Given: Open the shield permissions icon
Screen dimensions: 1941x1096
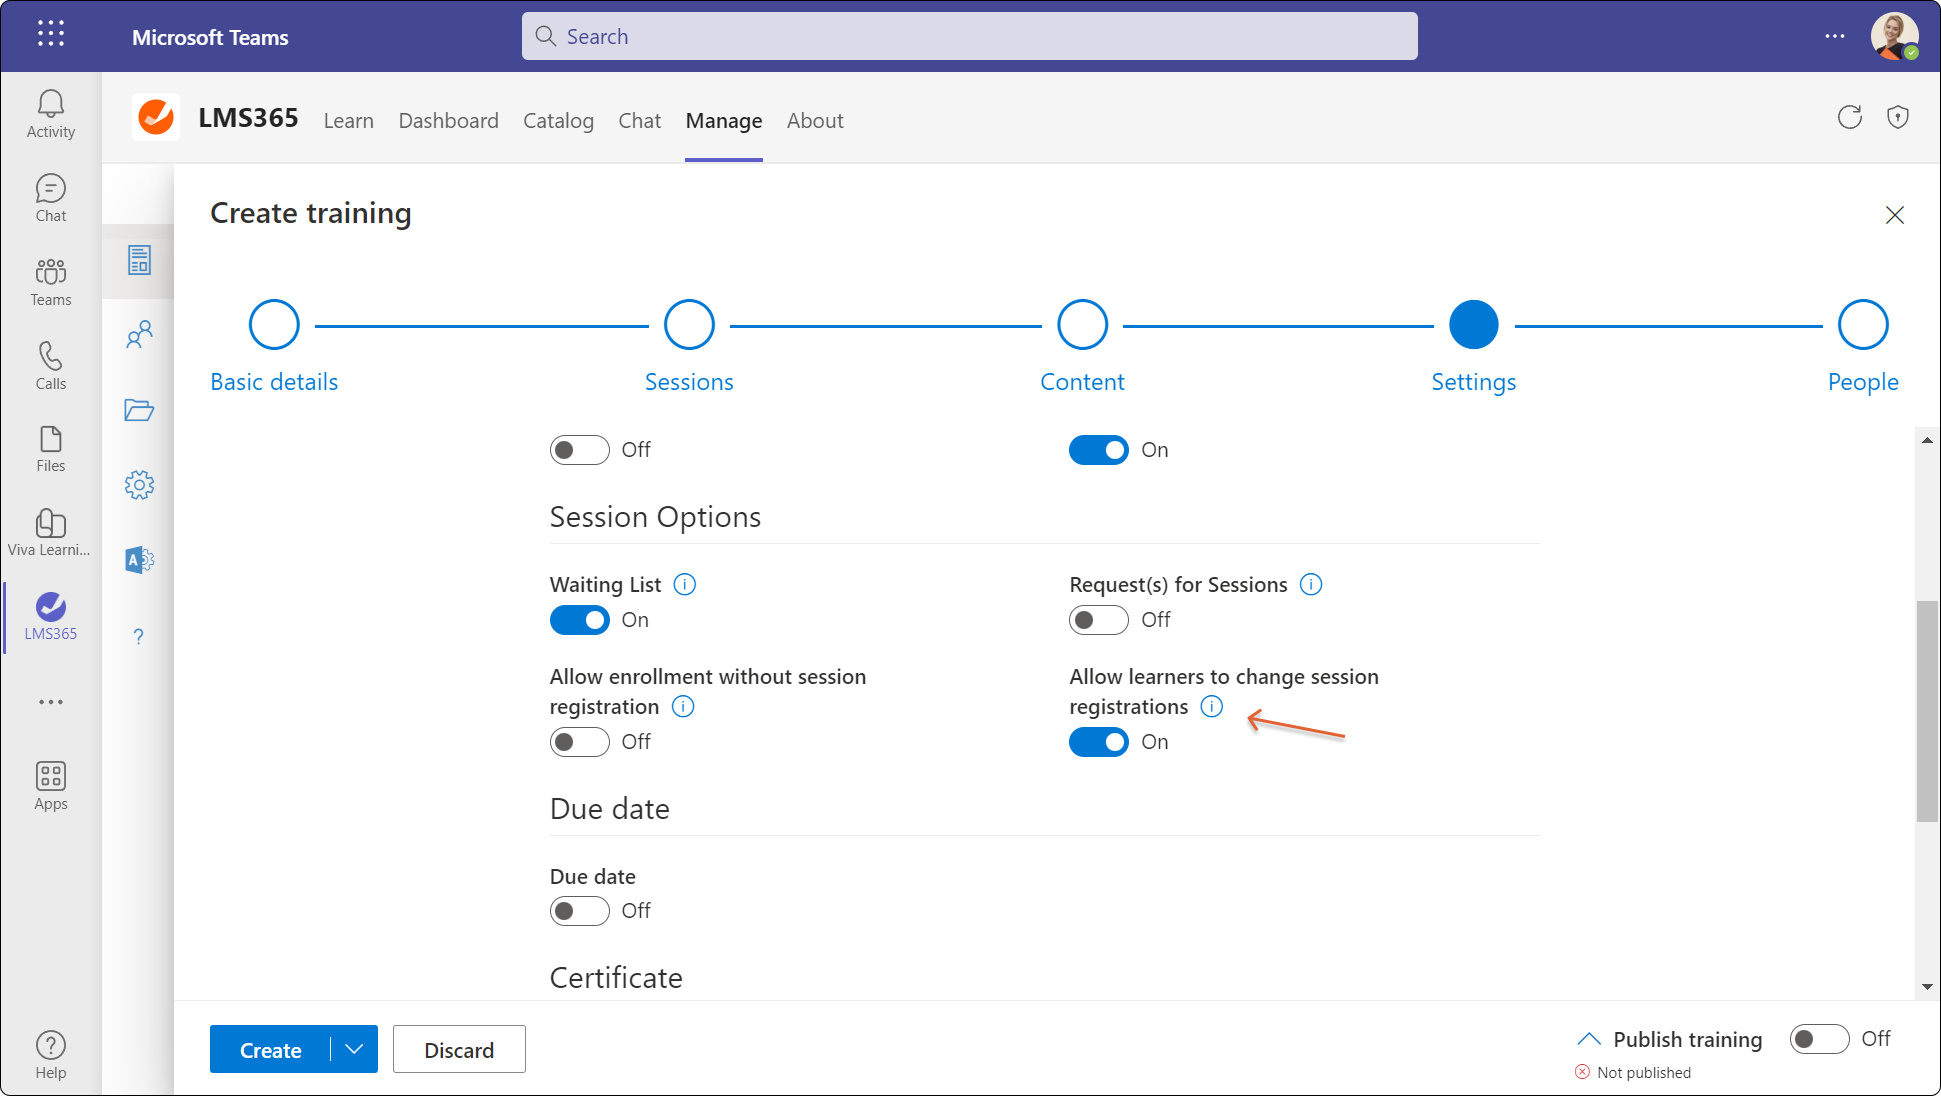Looking at the screenshot, I should pos(1898,117).
